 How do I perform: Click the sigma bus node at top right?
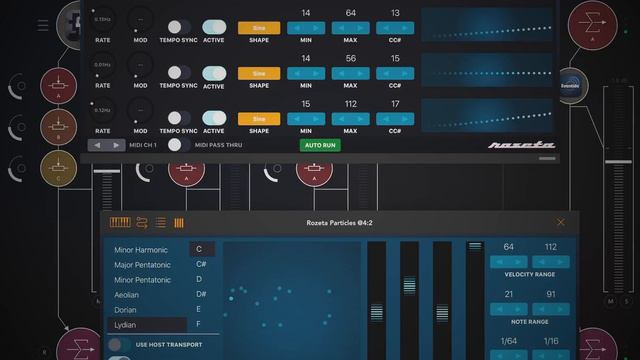point(592,25)
